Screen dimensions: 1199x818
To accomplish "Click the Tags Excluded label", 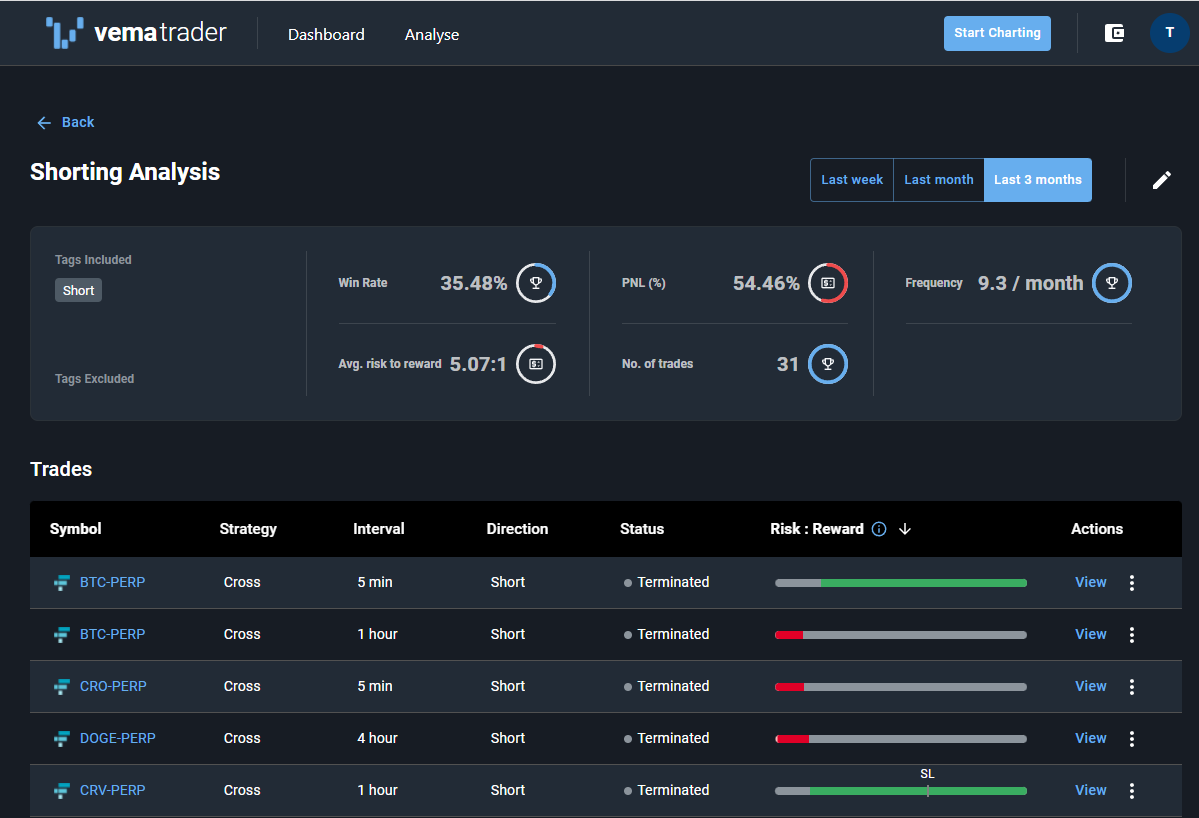I will [x=95, y=379].
